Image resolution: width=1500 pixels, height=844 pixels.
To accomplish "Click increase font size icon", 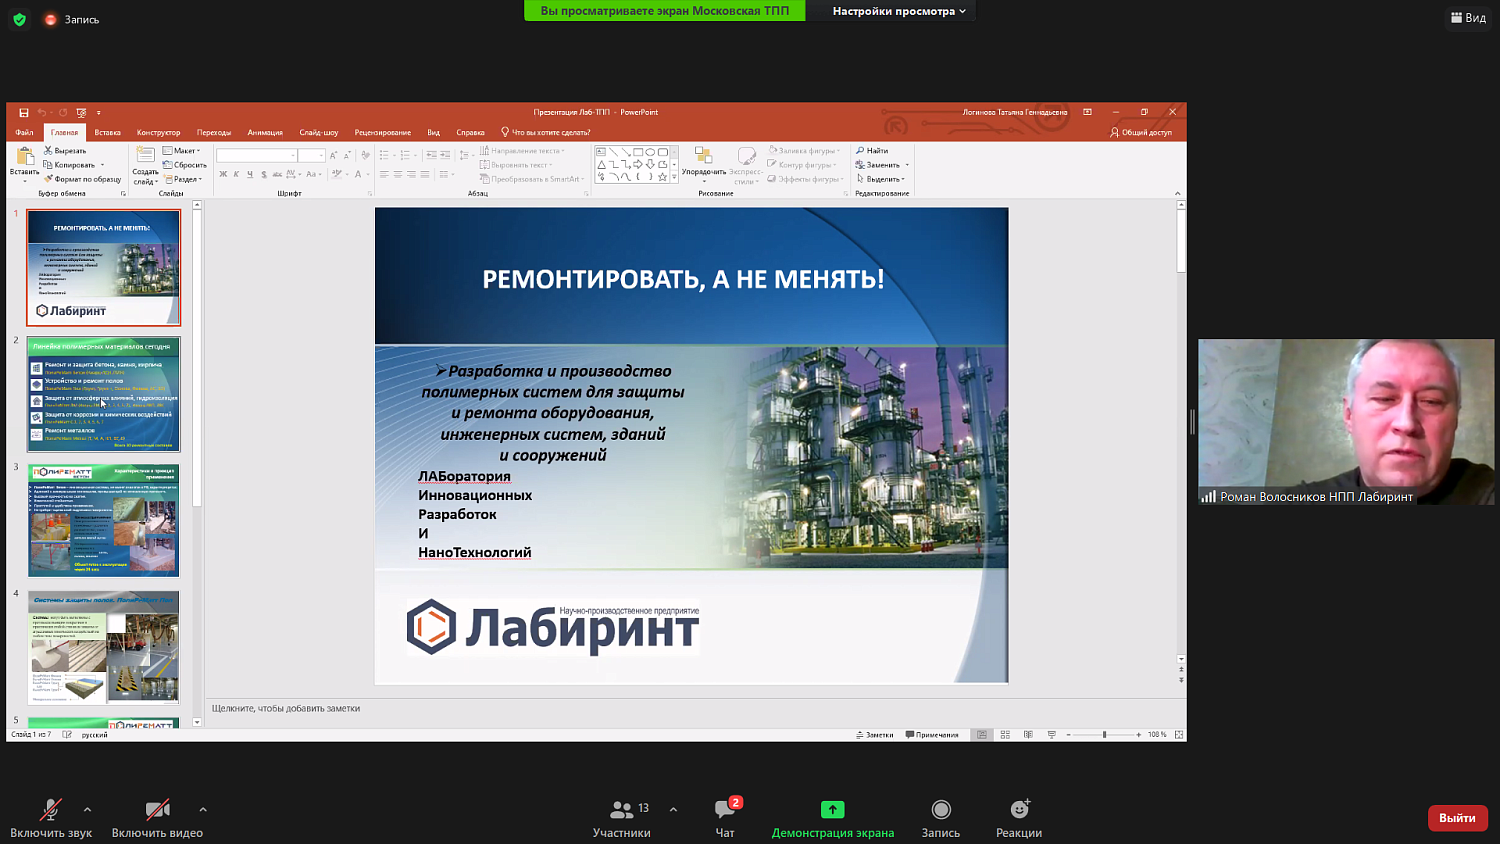I will (x=334, y=155).
